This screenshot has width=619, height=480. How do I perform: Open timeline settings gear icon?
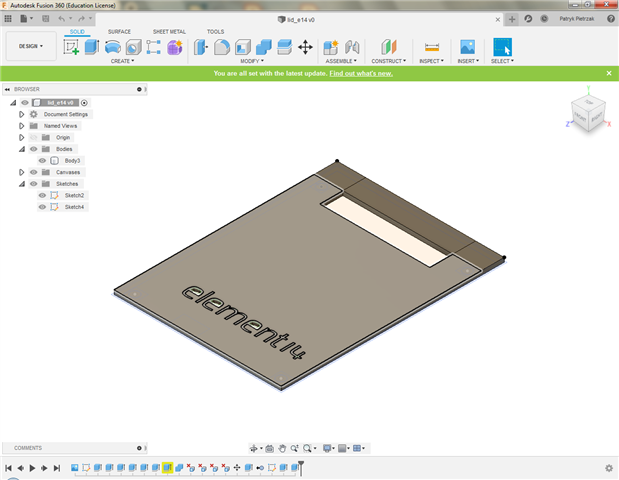pos(609,468)
